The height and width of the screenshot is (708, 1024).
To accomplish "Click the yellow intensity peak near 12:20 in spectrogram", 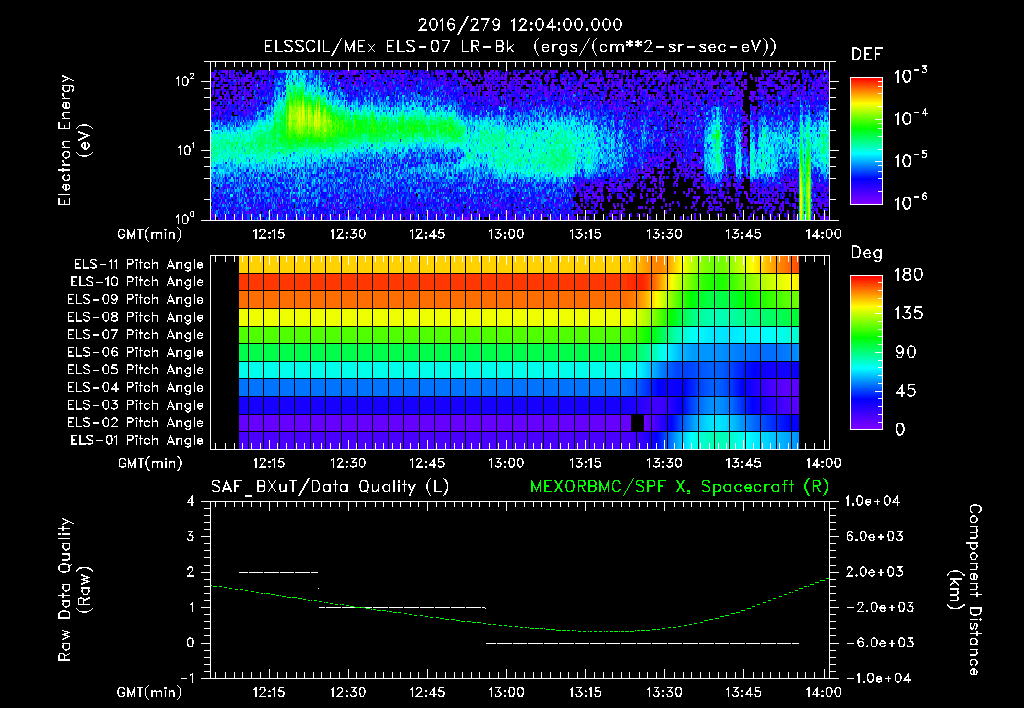I will coord(304,114).
